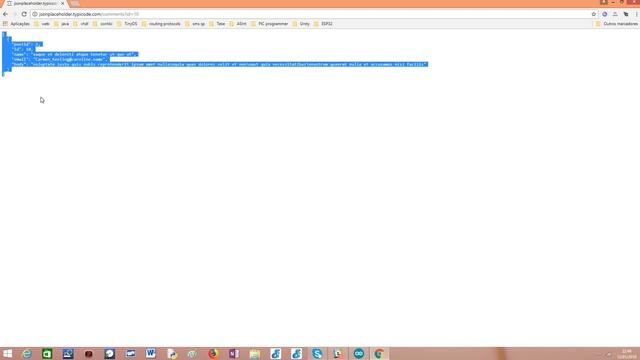The height and width of the screenshot is (360, 640).
Task: Click the site information icon in address bar
Action: pos(35,14)
